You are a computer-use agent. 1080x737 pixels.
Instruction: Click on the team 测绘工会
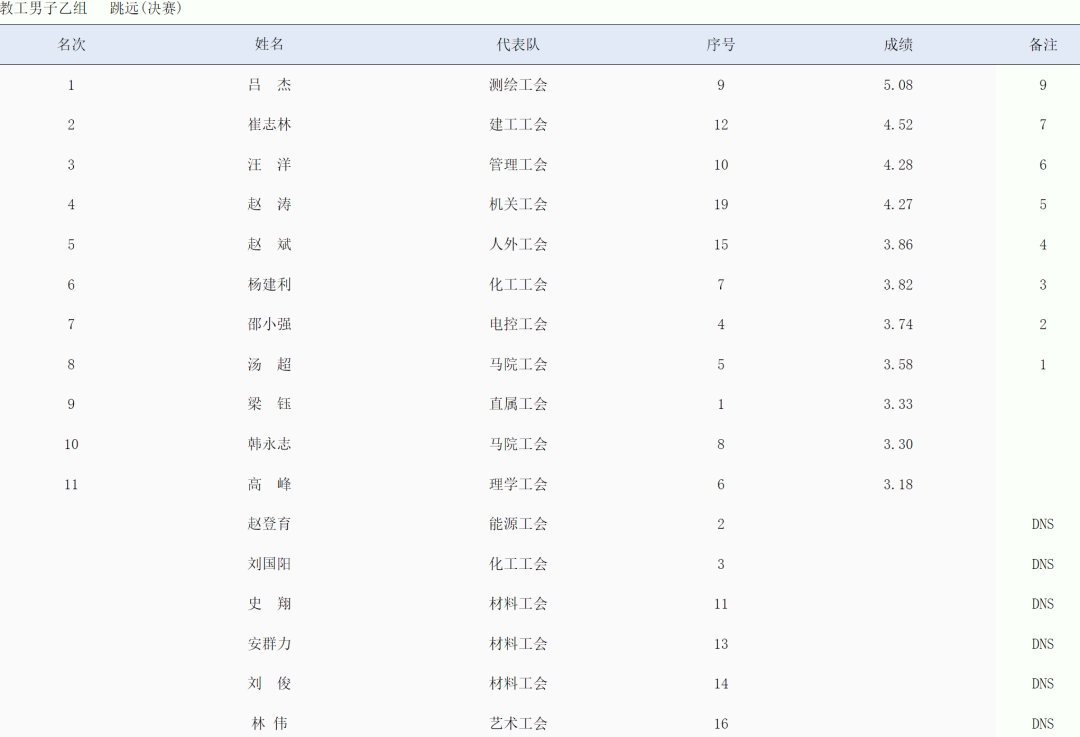click(518, 85)
